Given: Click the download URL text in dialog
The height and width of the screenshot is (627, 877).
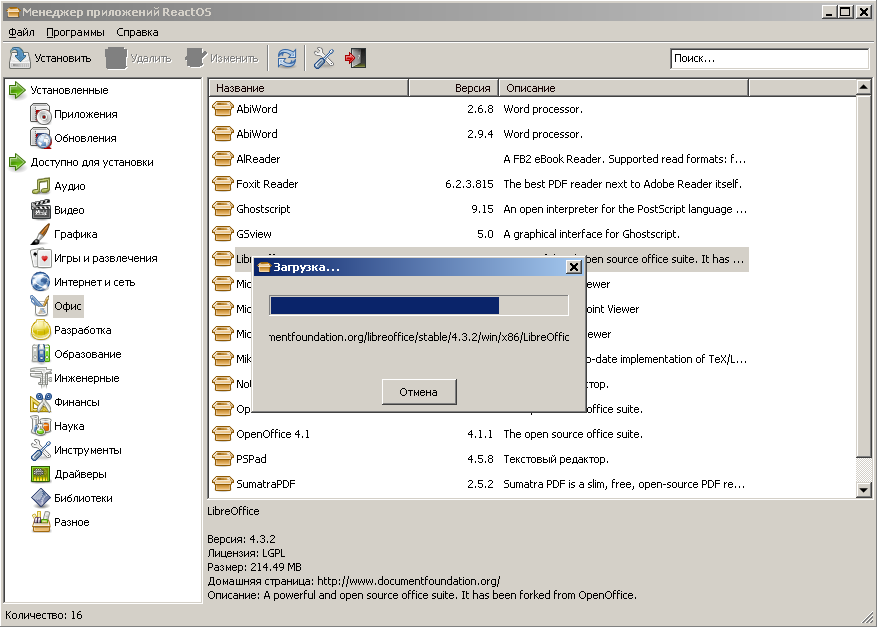Looking at the screenshot, I should [419, 337].
